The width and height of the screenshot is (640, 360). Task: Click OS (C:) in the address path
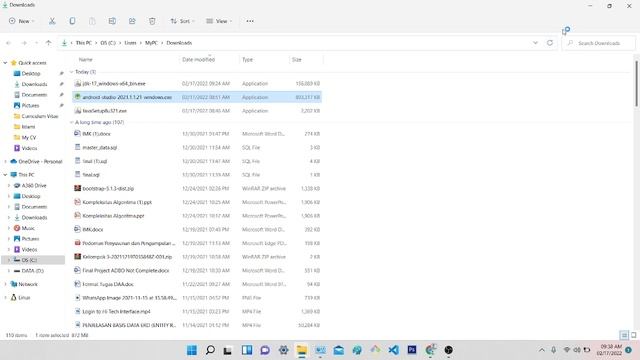pyautogui.click(x=108, y=43)
